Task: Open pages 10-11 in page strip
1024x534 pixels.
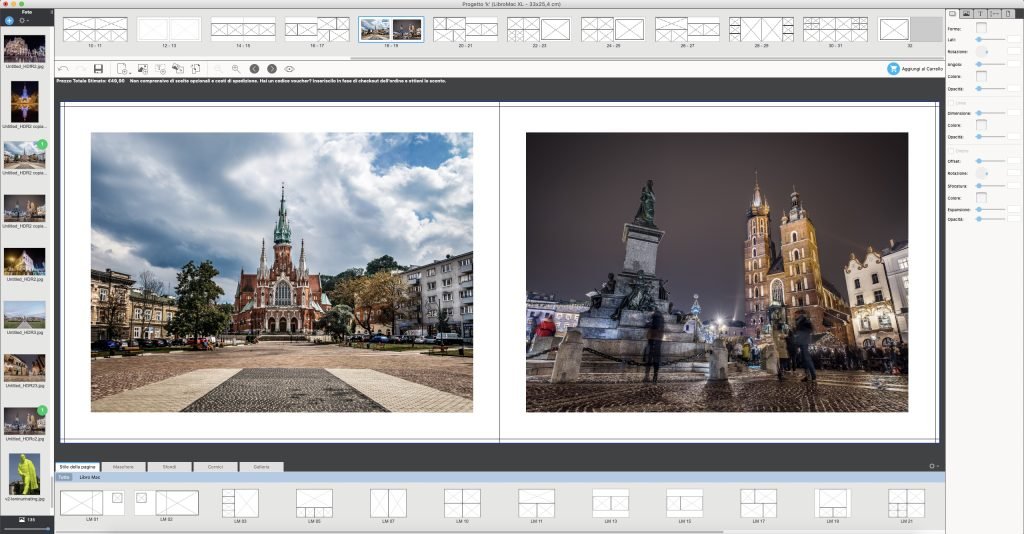Action: [95, 29]
